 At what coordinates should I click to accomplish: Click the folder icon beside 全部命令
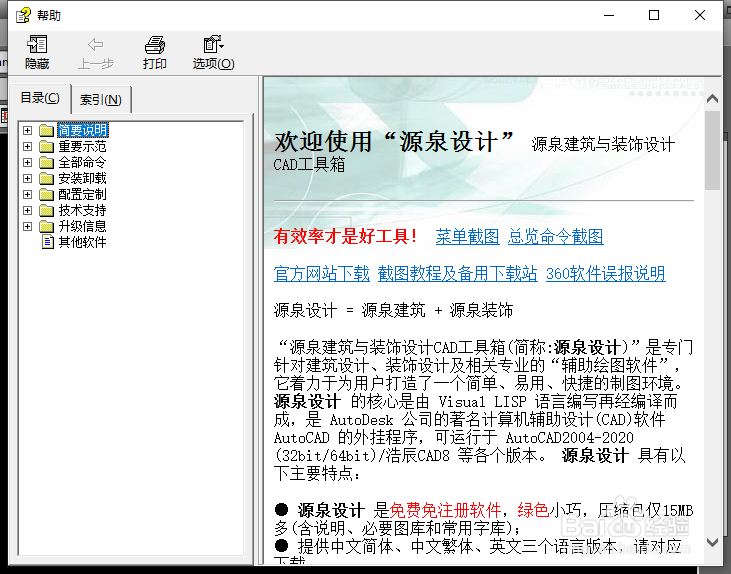coord(46,162)
